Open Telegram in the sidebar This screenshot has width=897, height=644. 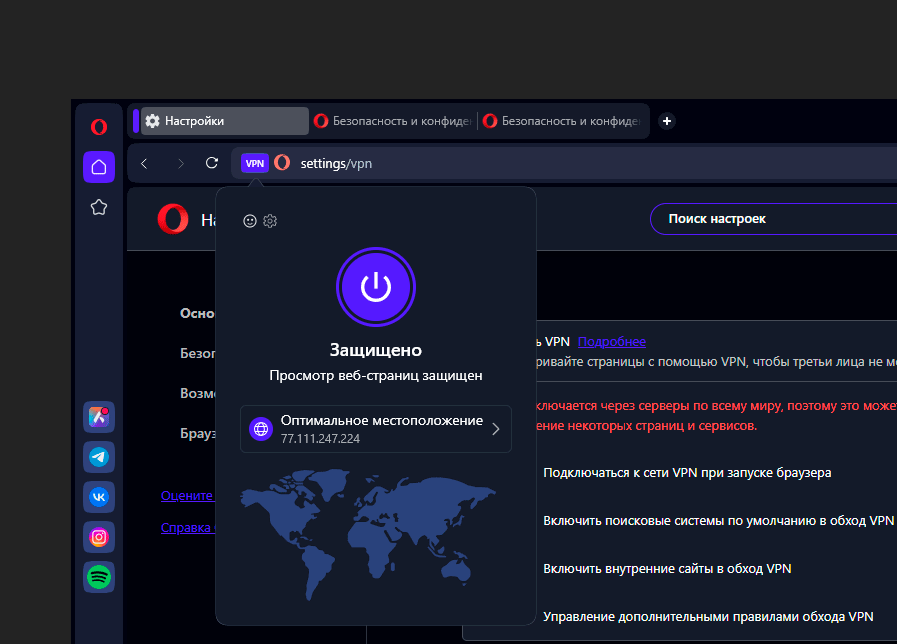tap(99, 457)
